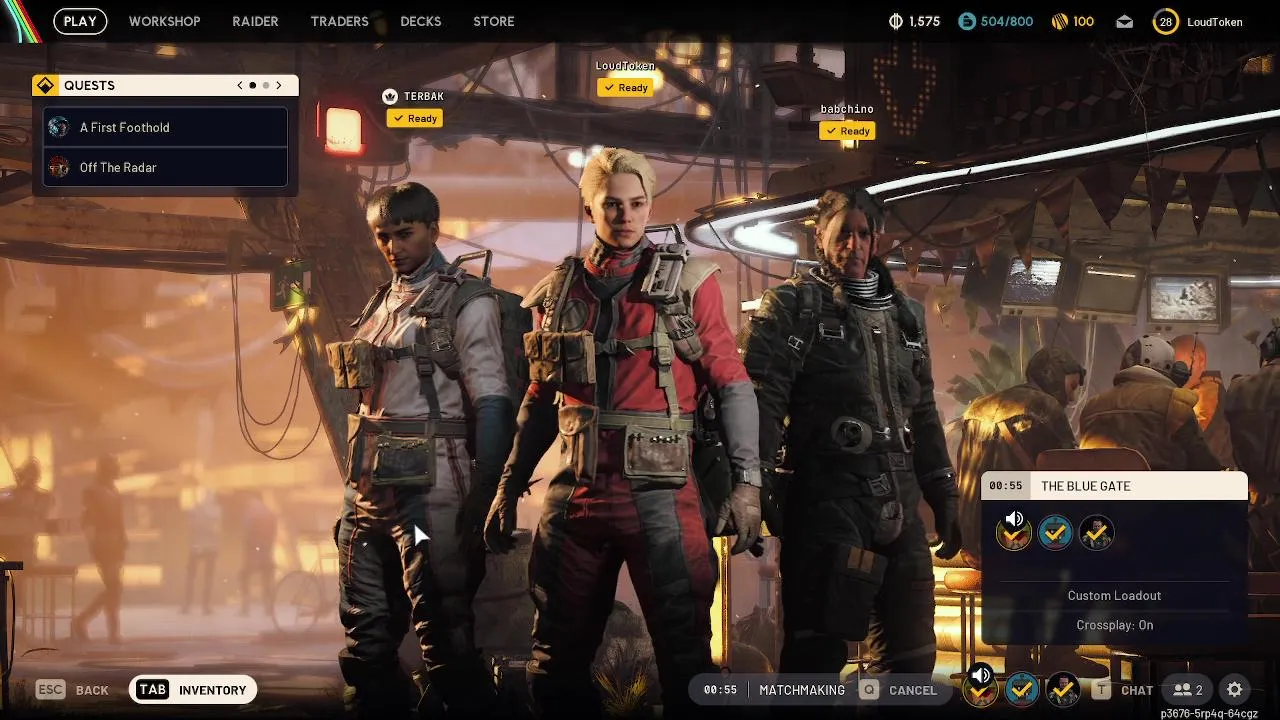Image resolution: width=1280 pixels, height=720 pixels.
Task: Click the TERBAK player name tag
Action: click(424, 96)
